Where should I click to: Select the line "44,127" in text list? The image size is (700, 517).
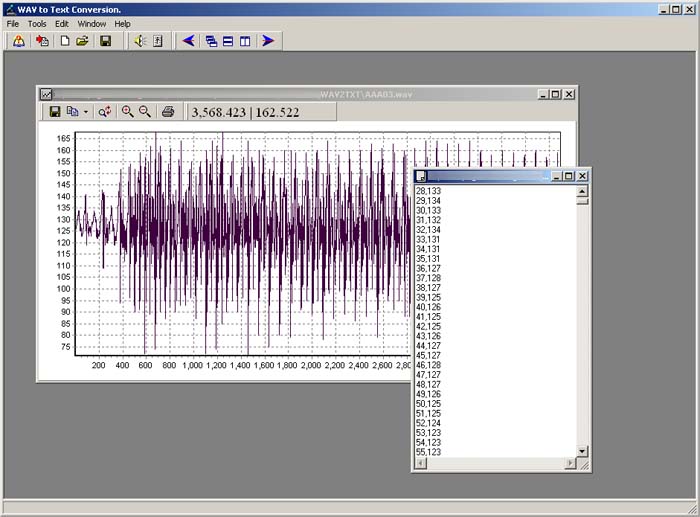click(x=428, y=345)
